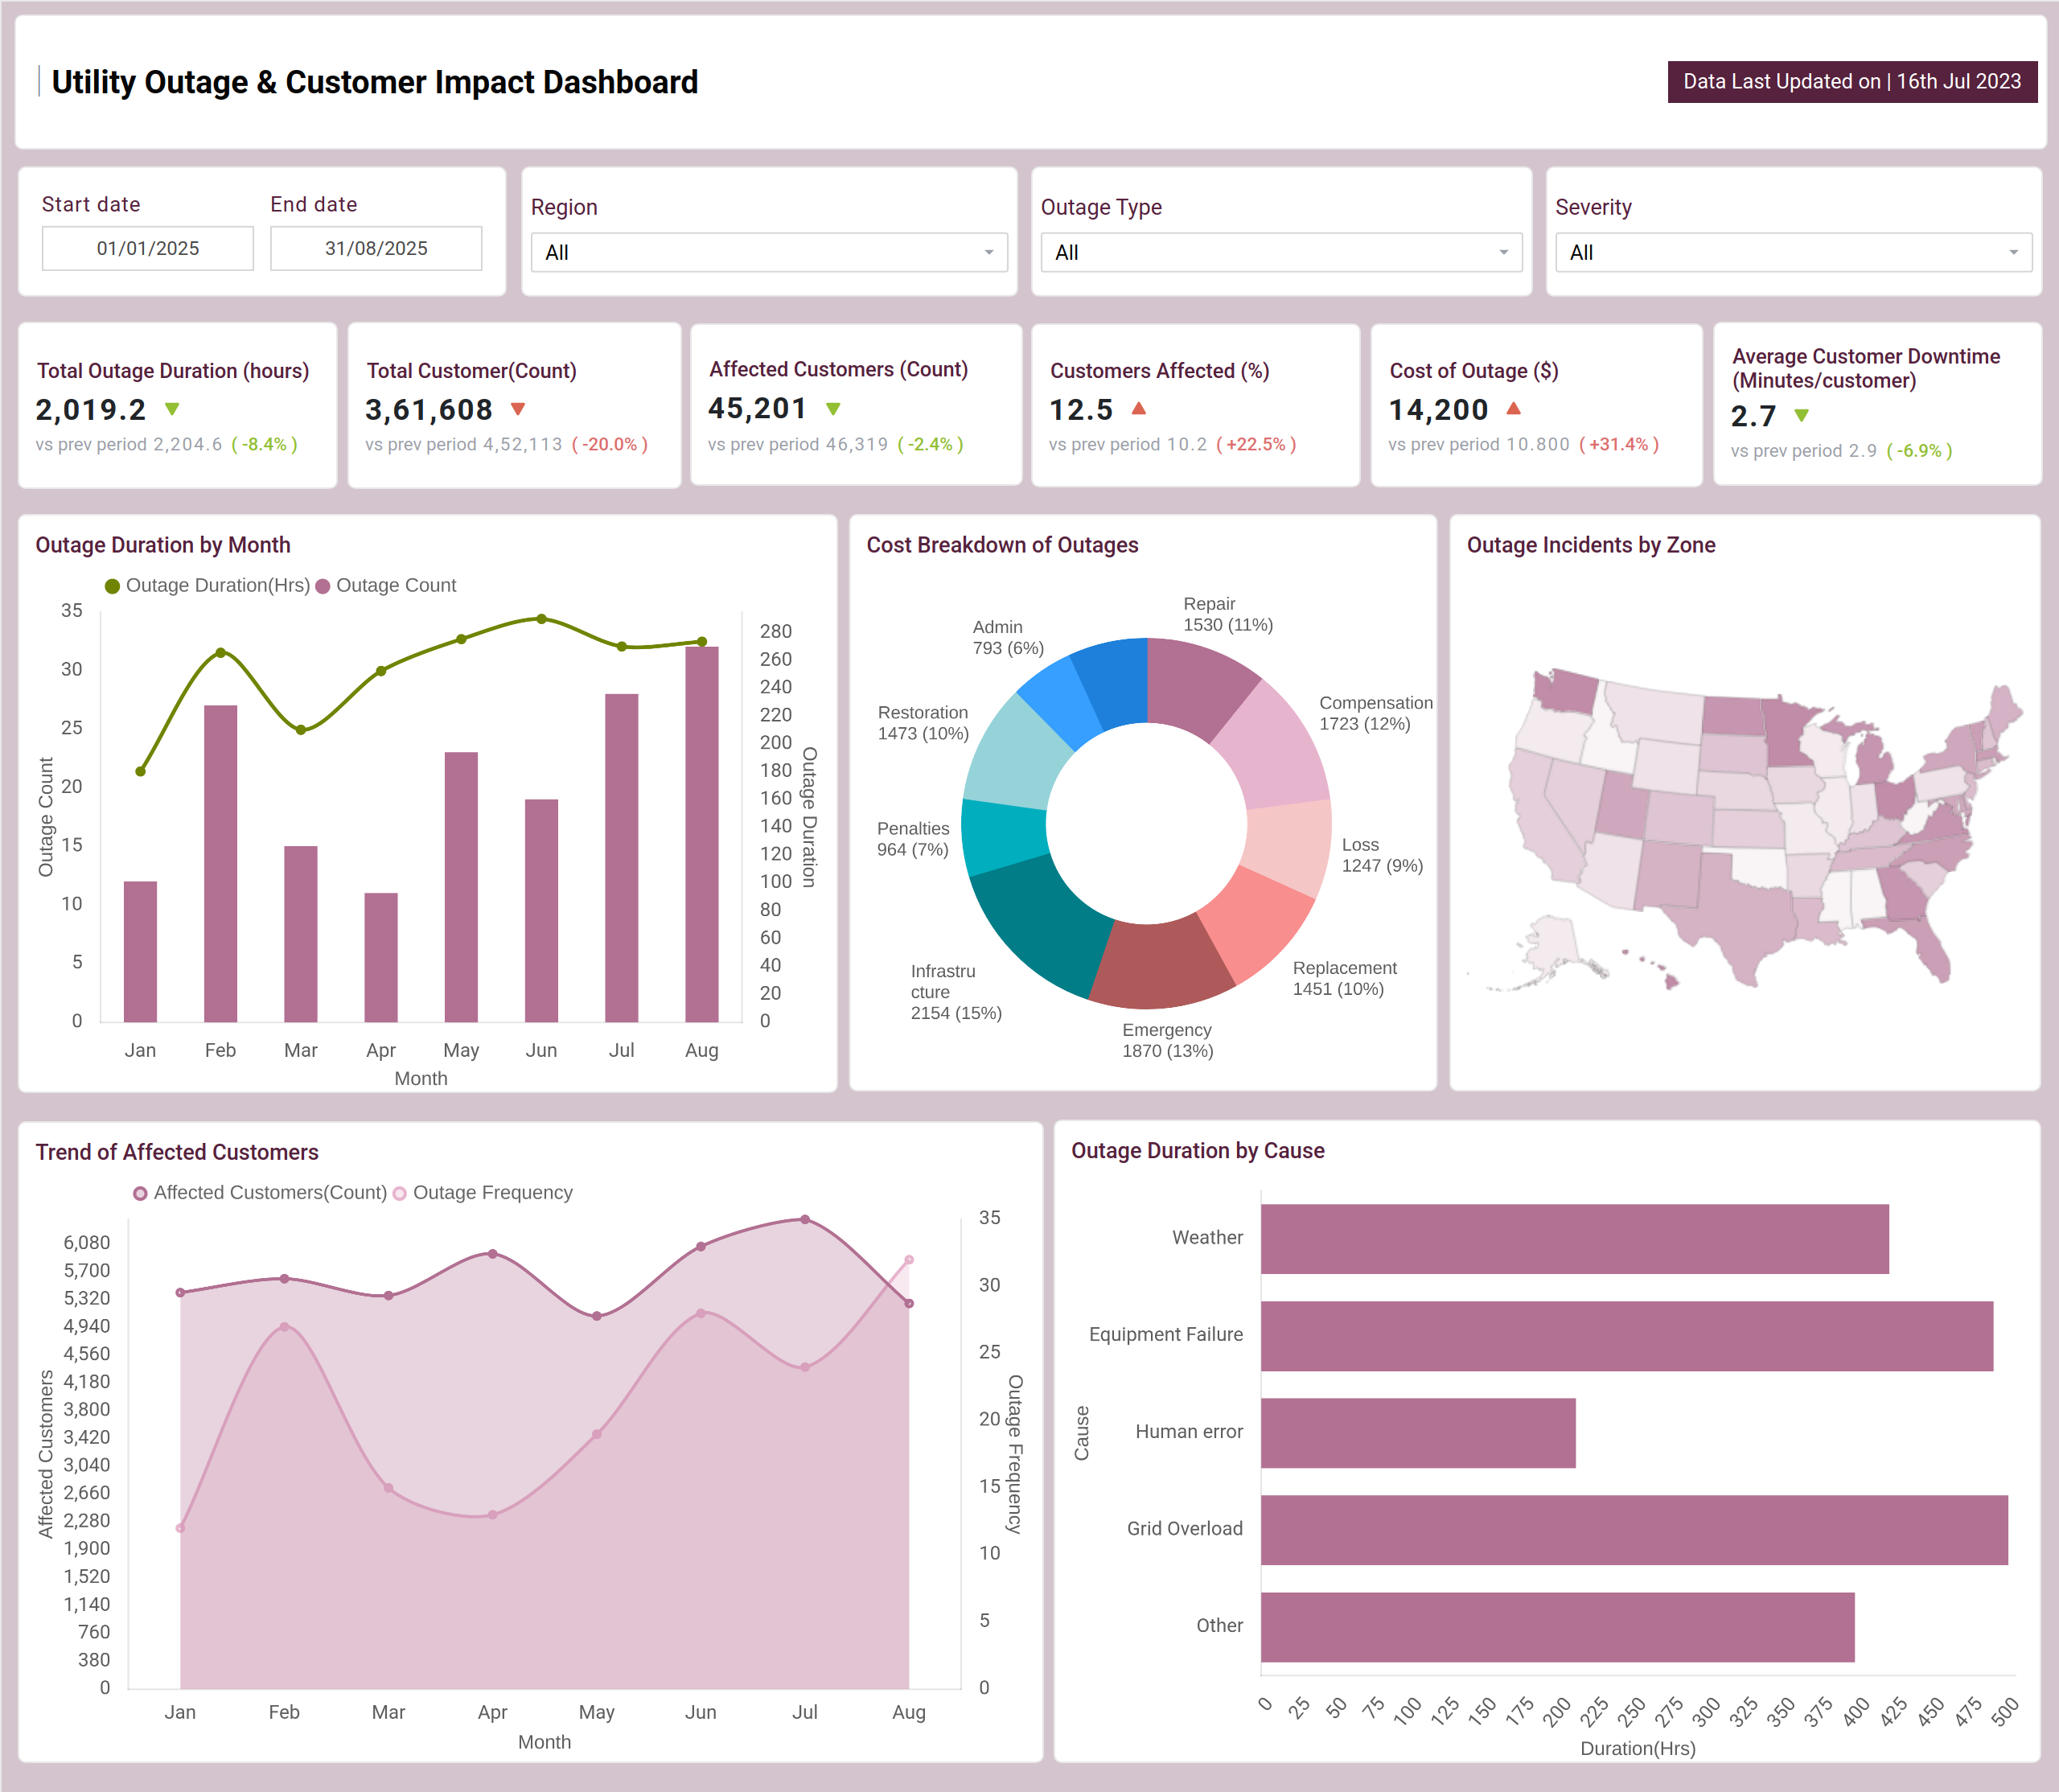Click the Jul peak point on Affected Customers line

804,1220
